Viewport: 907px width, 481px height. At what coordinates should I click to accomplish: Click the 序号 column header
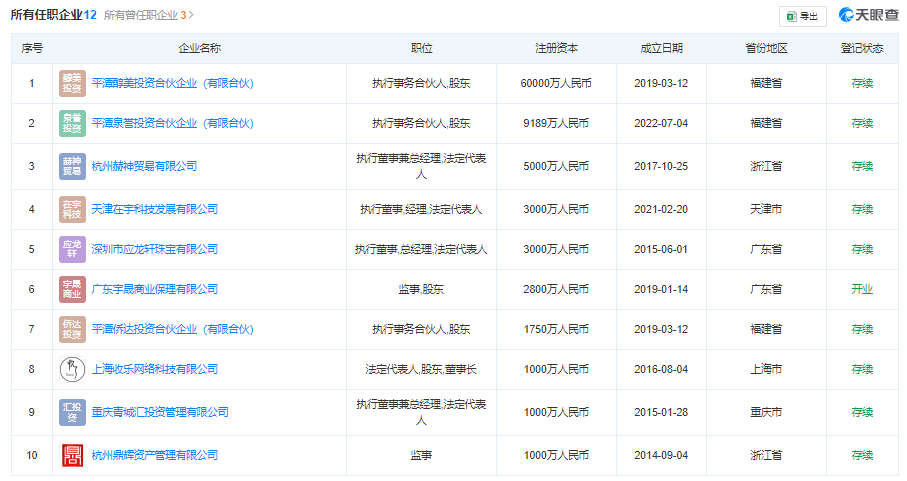(x=32, y=48)
